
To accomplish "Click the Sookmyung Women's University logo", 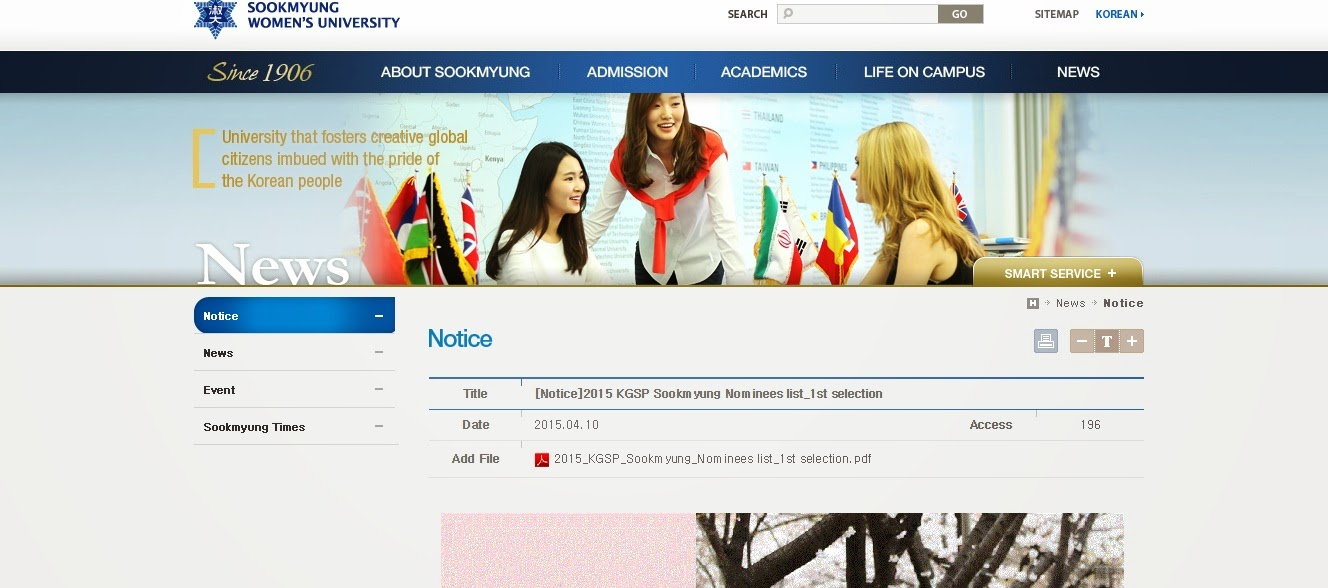I will click(x=297, y=17).
